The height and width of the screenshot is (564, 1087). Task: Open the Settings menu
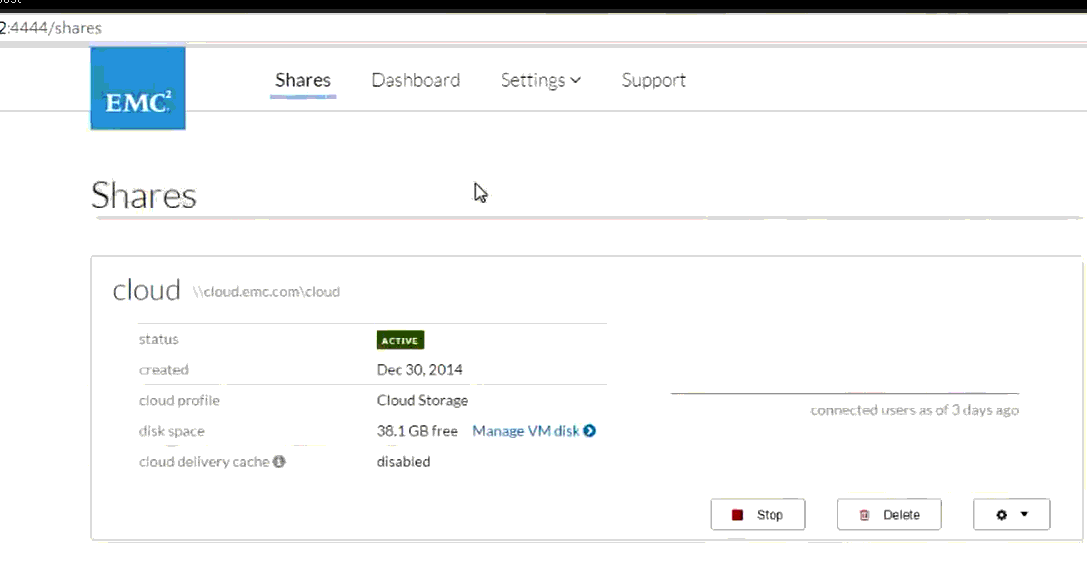[541, 80]
